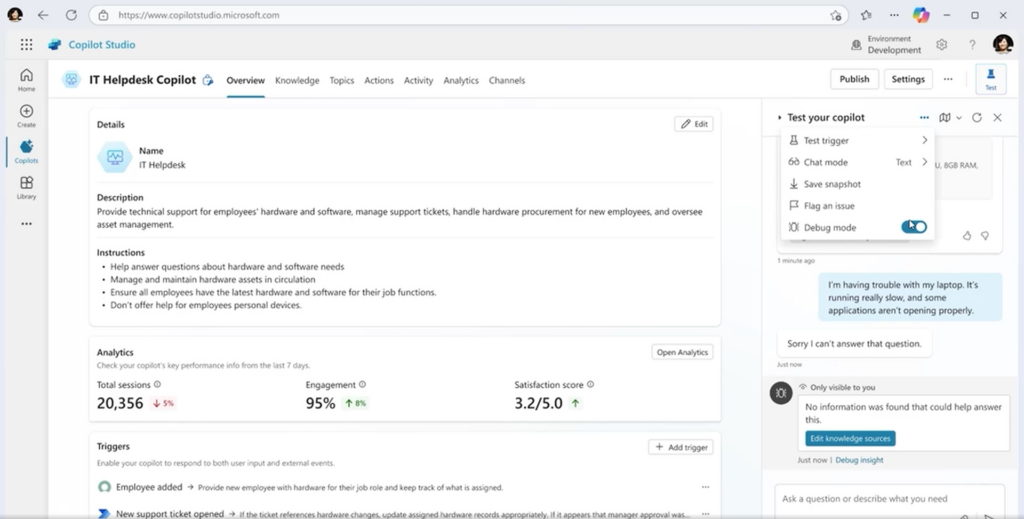Open the Debug insight link
The width and height of the screenshot is (1024, 519).
click(859, 460)
